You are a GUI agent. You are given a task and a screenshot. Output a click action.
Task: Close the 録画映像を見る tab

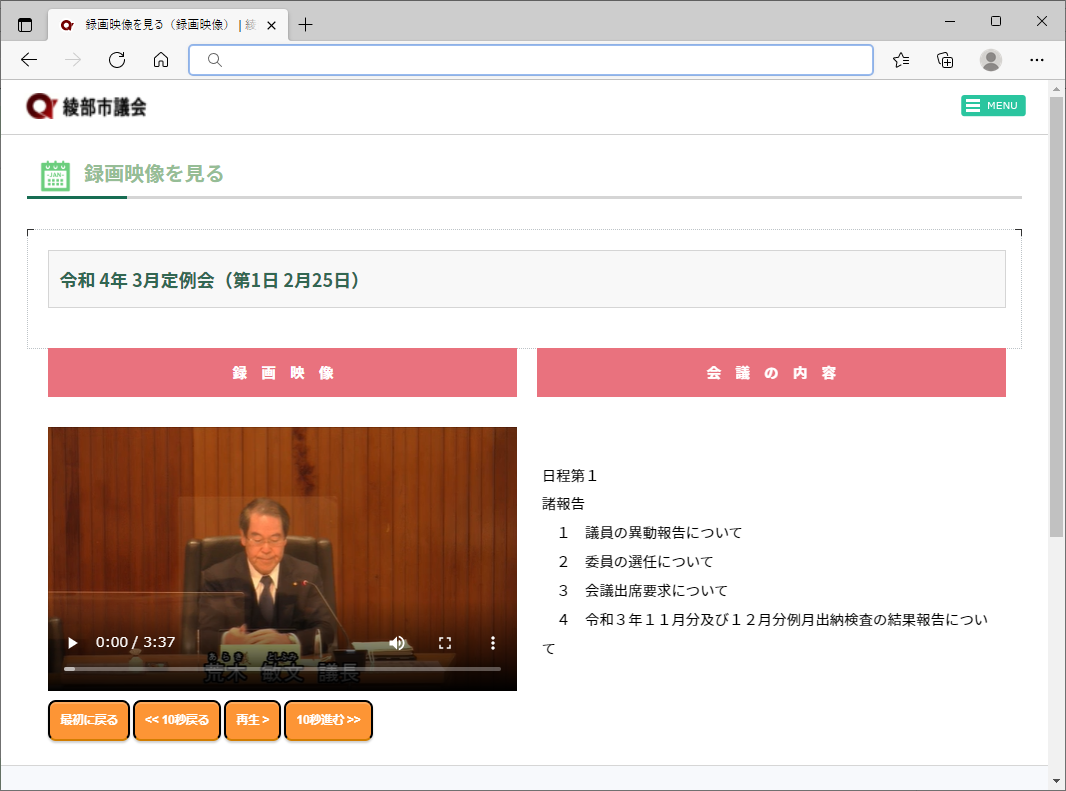271,25
